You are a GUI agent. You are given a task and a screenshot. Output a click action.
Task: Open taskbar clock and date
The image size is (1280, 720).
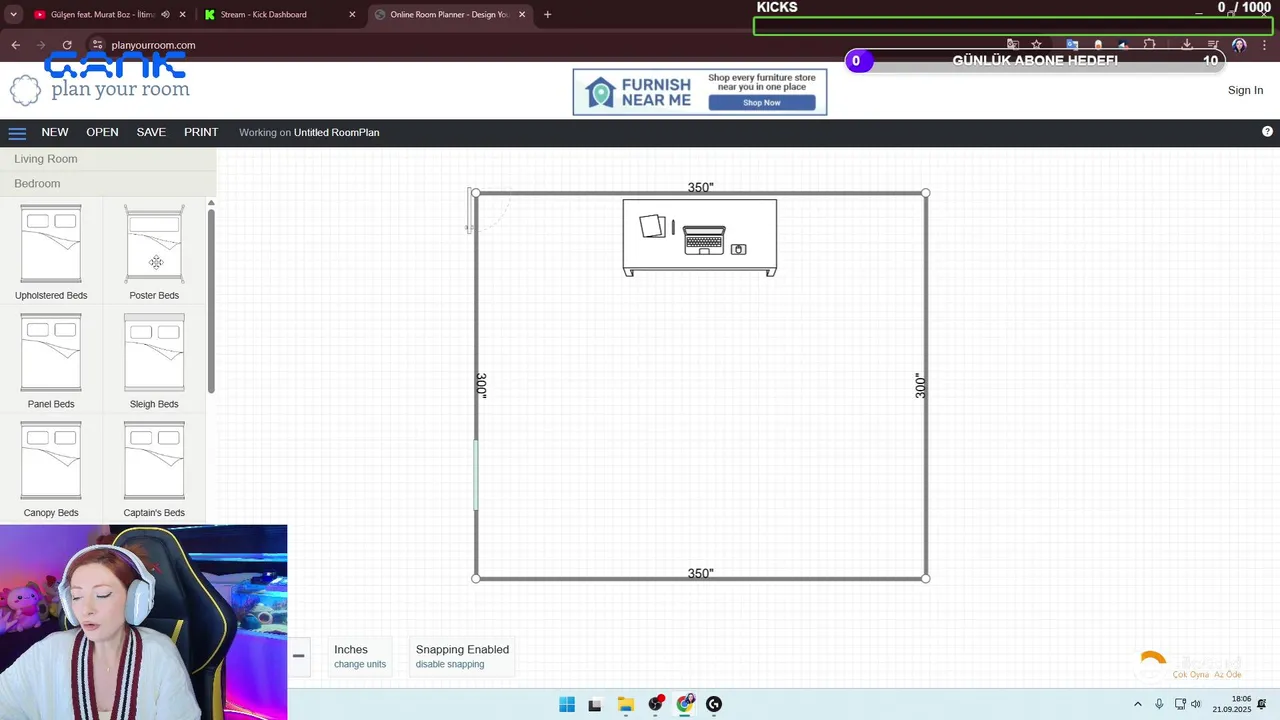(x=1232, y=704)
